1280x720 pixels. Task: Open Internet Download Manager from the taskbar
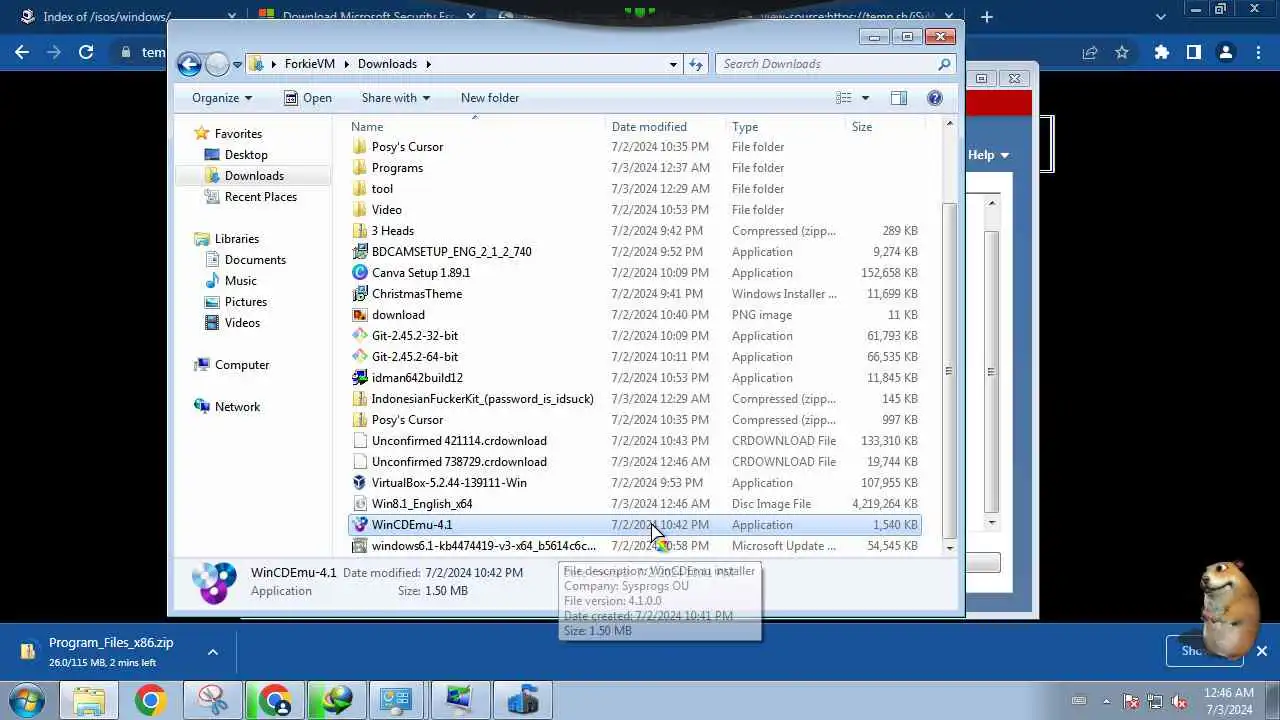[x=336, y=700]
